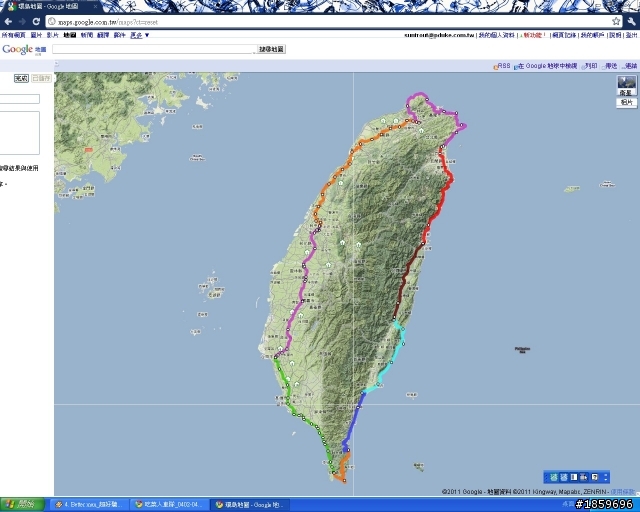Go back with the browser back arrow
This screenshot has height=512, width=640.
pyautogui.click(x=8, y=22)
